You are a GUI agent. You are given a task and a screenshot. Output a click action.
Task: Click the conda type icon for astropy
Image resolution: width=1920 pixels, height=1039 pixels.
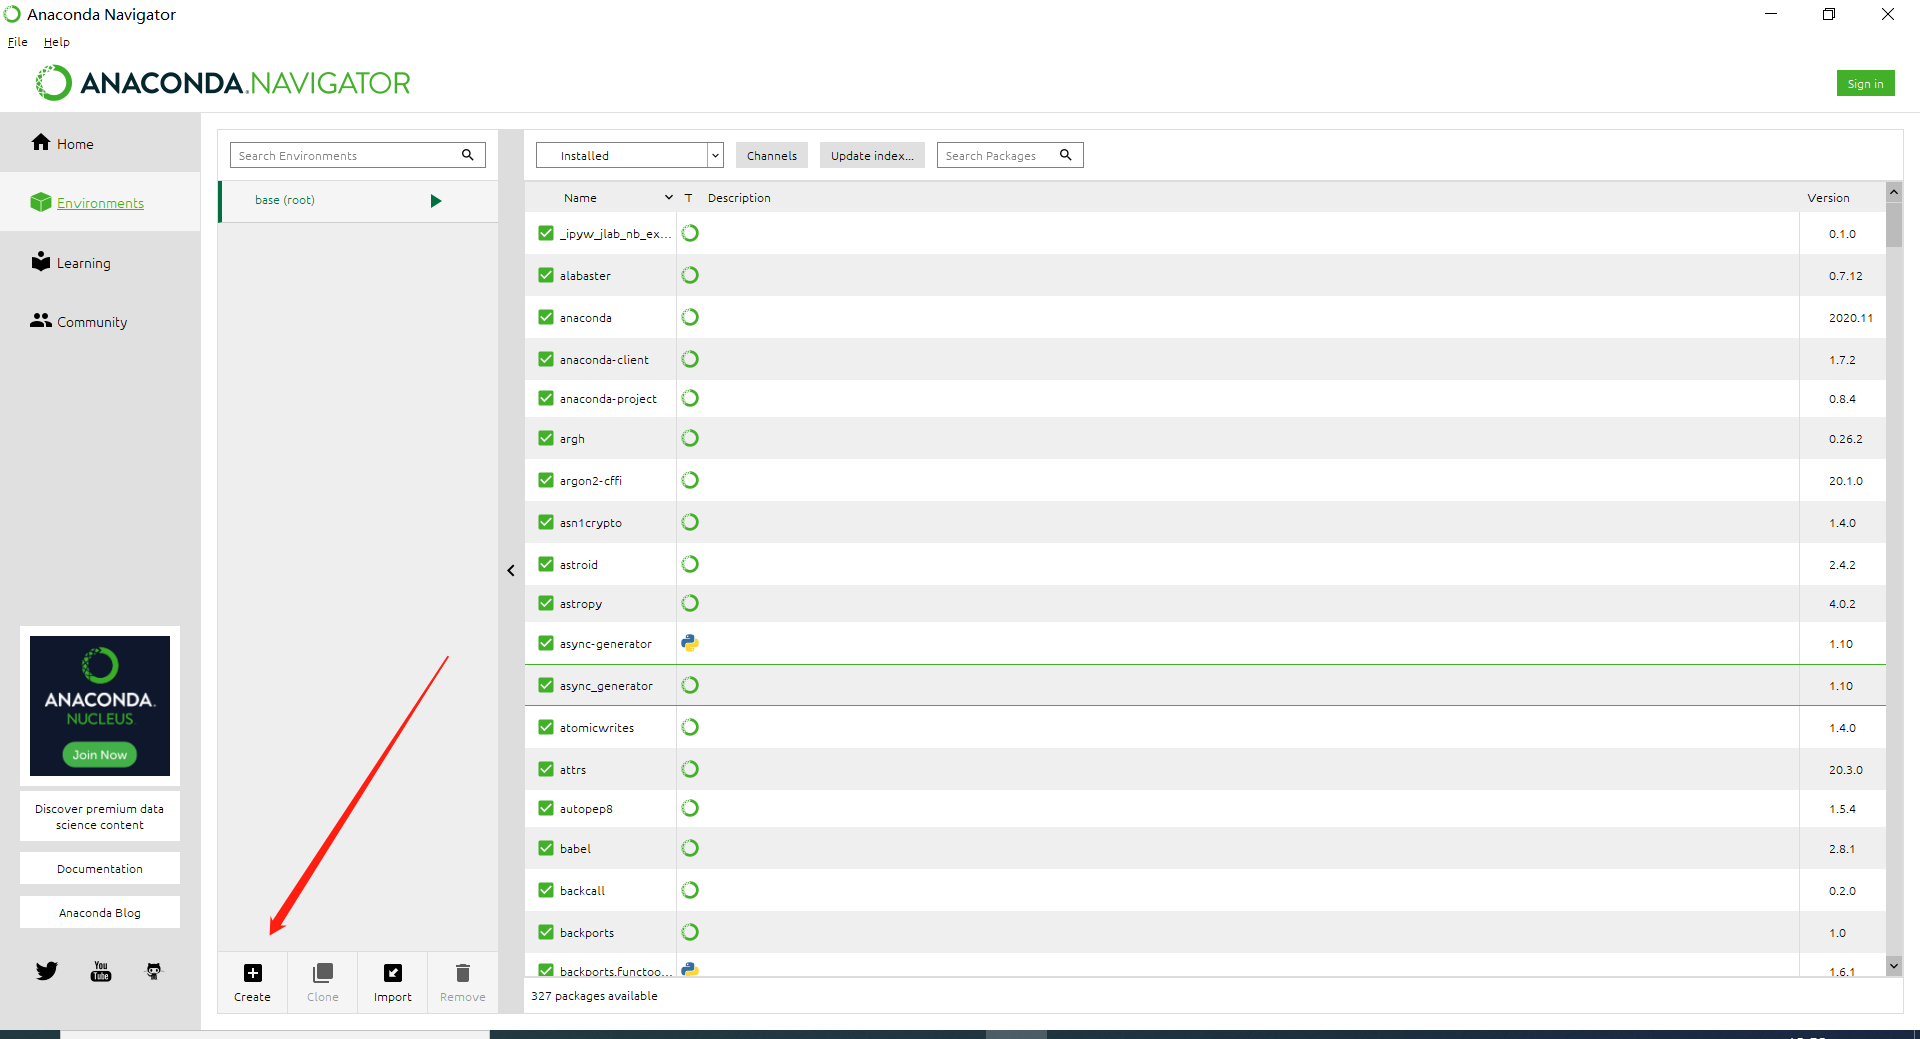pos(690,603)
